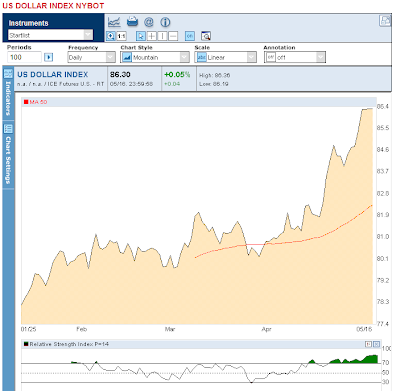The width and height of the screenshot is (400, 391).
Task: Open the Frequency Daily dropdown
Action: tap(92, 57)
